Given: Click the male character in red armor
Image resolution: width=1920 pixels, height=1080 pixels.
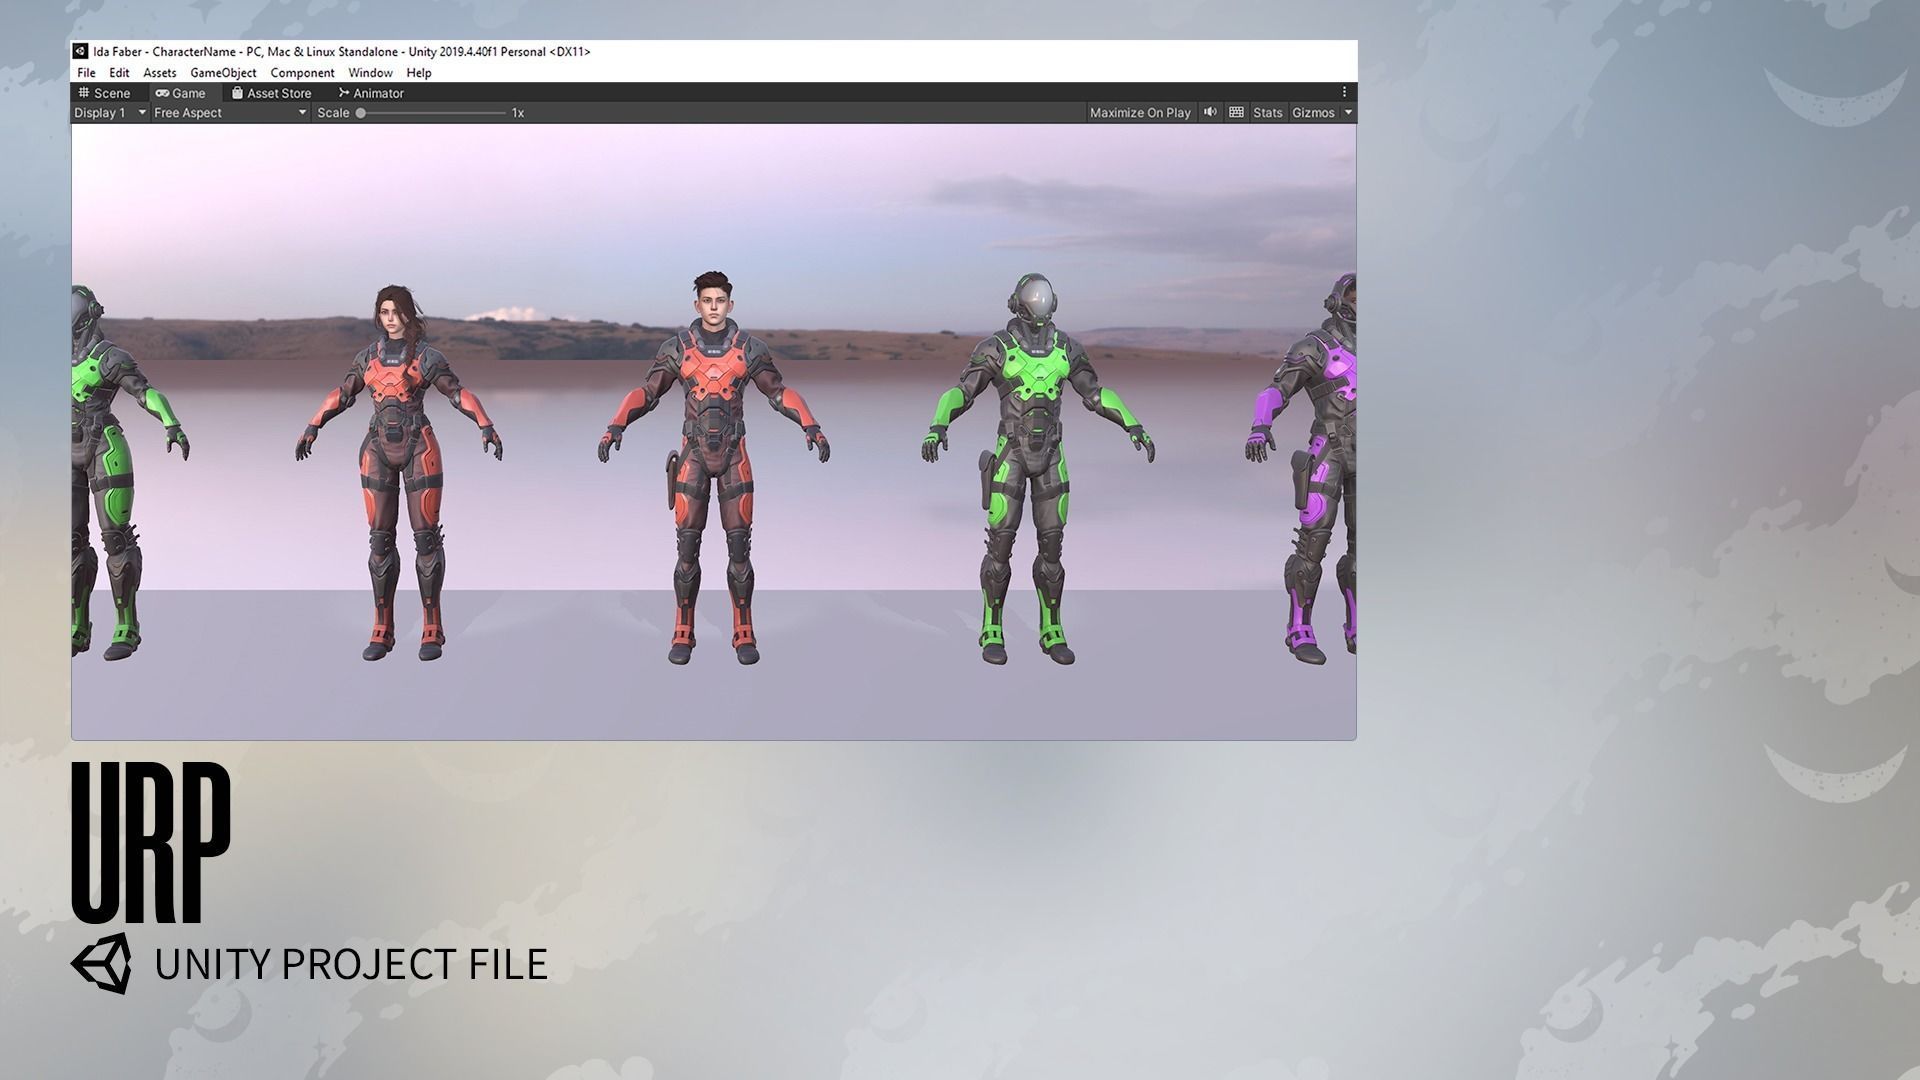Looking at the screenshot, I should [714, 468].
